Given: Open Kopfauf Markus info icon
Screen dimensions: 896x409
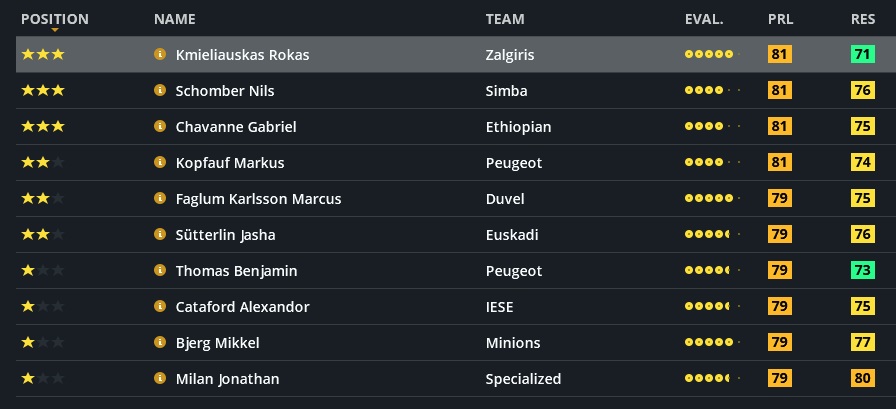Looking at the screenshot, I should point(159,163).
